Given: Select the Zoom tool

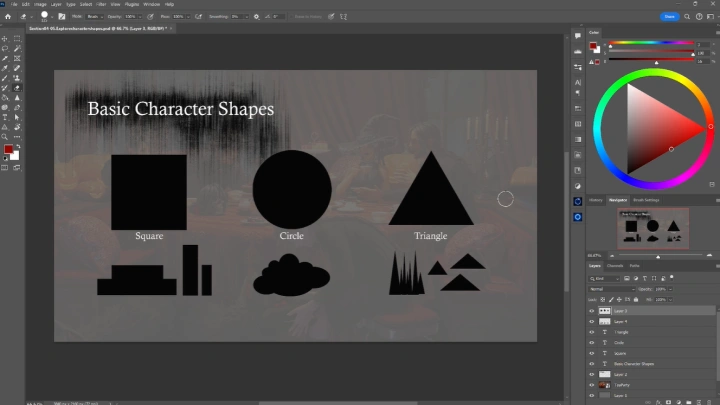Looking at the screenshot, I should 5,137.
